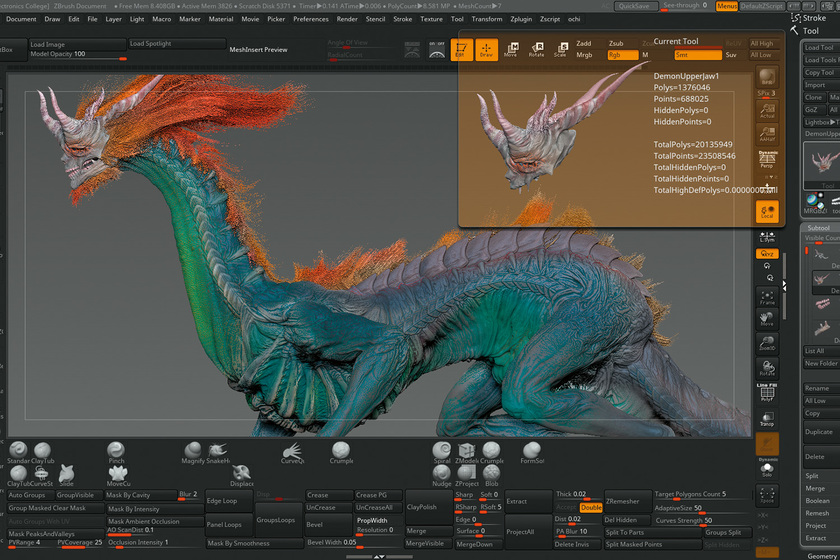Screen dimensions: 840x560
Task: Toggle the Rgb painting mode
Action: pos(622,55)
